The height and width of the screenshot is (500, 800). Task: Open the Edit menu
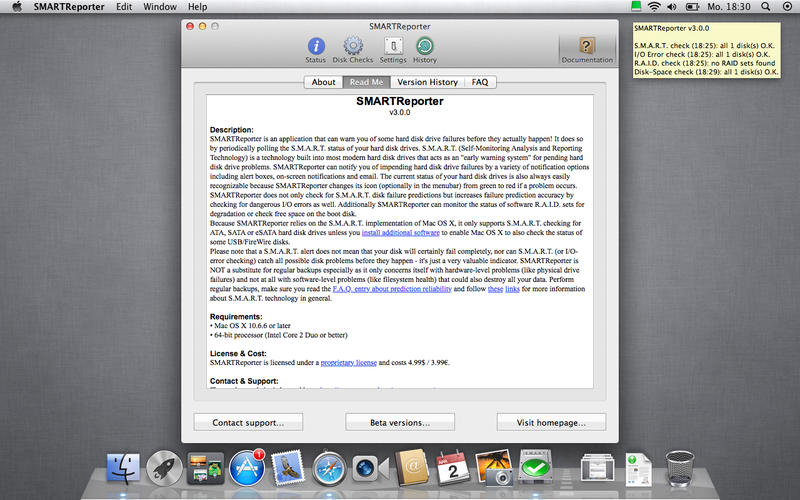[124, 7]
